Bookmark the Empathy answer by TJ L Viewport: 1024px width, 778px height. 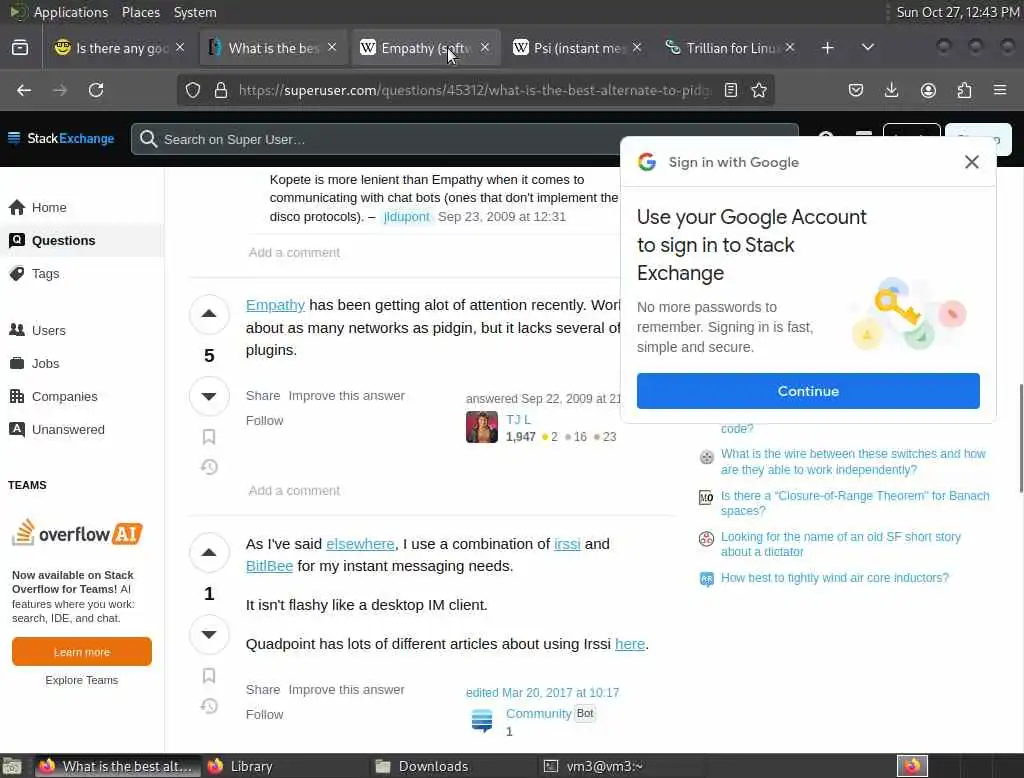[x=209, y=436]
